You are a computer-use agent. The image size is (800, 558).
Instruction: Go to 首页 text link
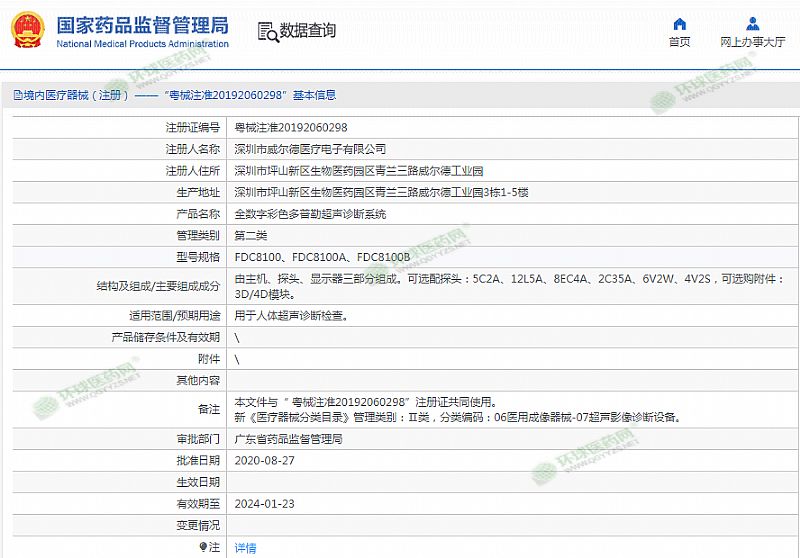[x=679, y=42]
